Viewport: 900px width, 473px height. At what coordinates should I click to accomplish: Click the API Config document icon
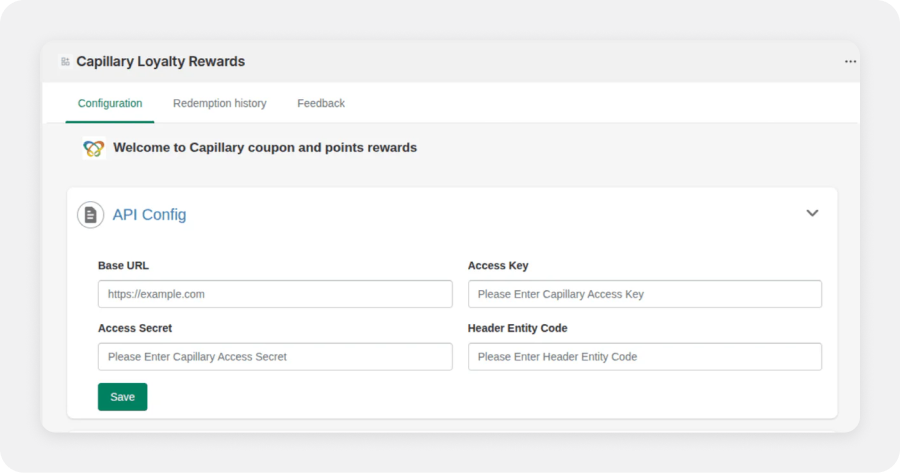click(x=91, y=215)
